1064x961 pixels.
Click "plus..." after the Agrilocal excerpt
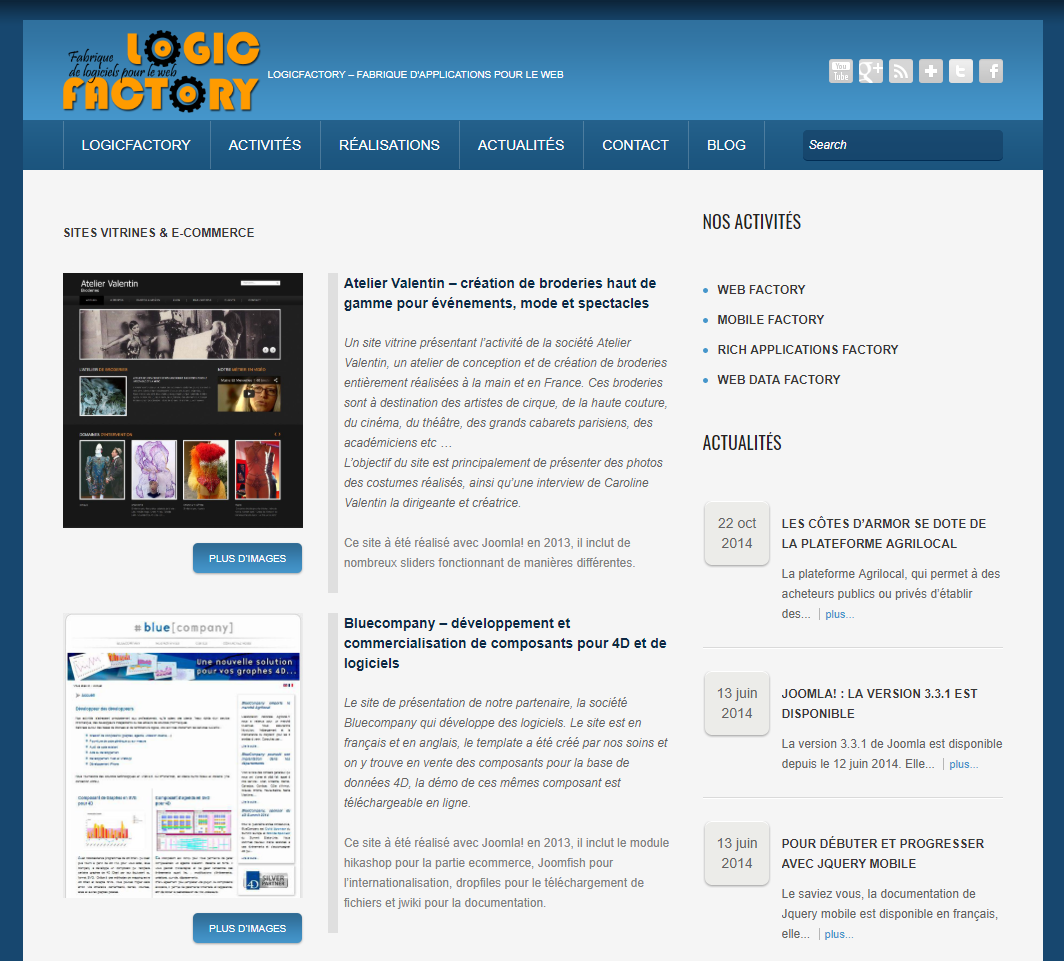(839, 614)
